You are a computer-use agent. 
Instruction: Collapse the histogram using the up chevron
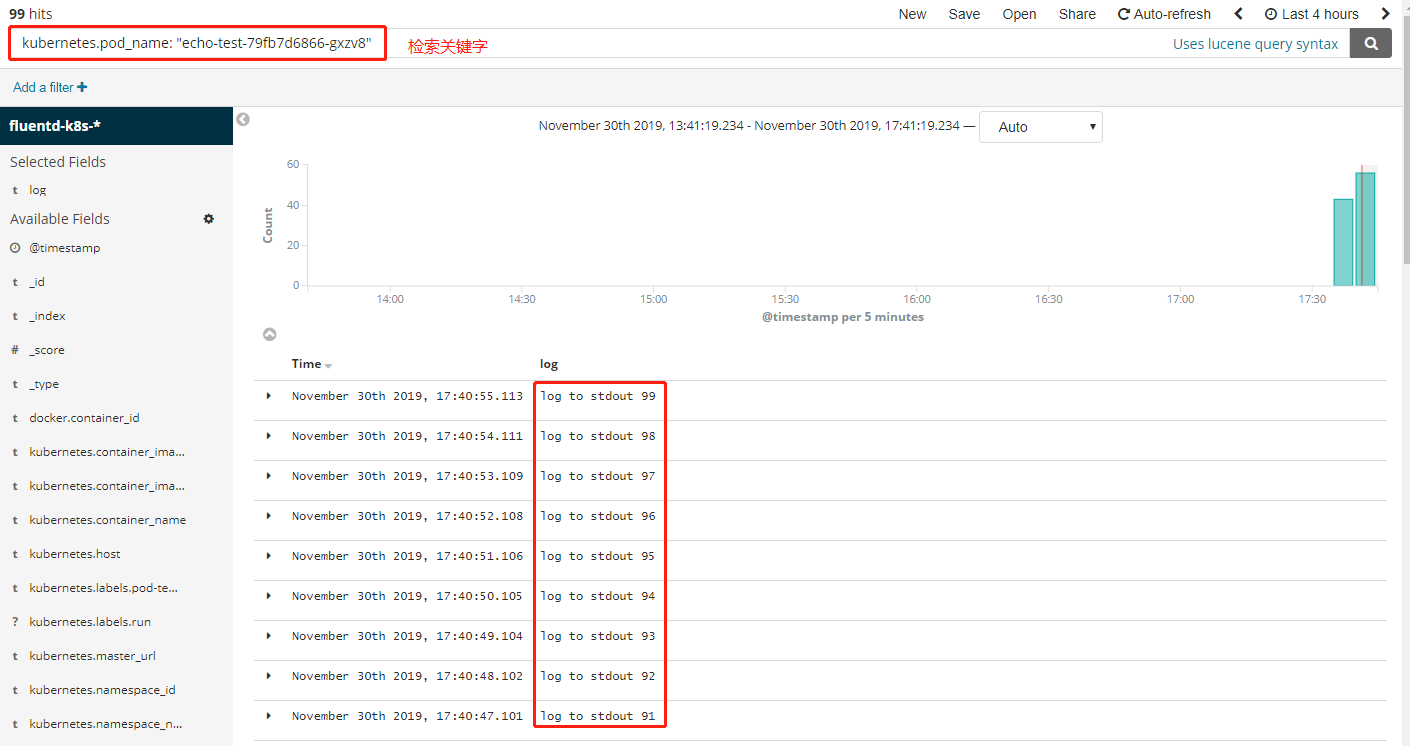coord(269,333)
